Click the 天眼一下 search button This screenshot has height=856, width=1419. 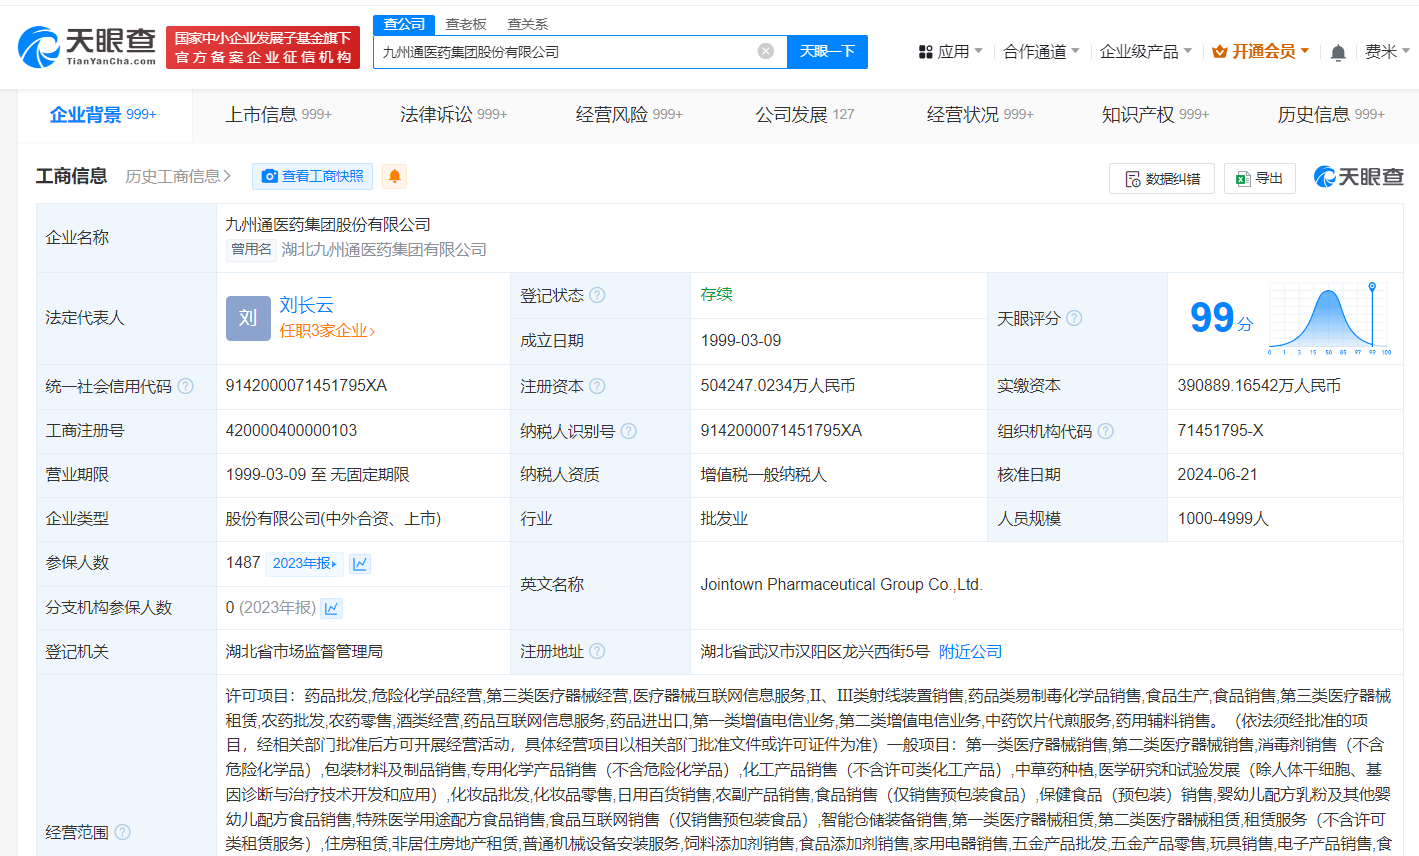click(827, 51)
